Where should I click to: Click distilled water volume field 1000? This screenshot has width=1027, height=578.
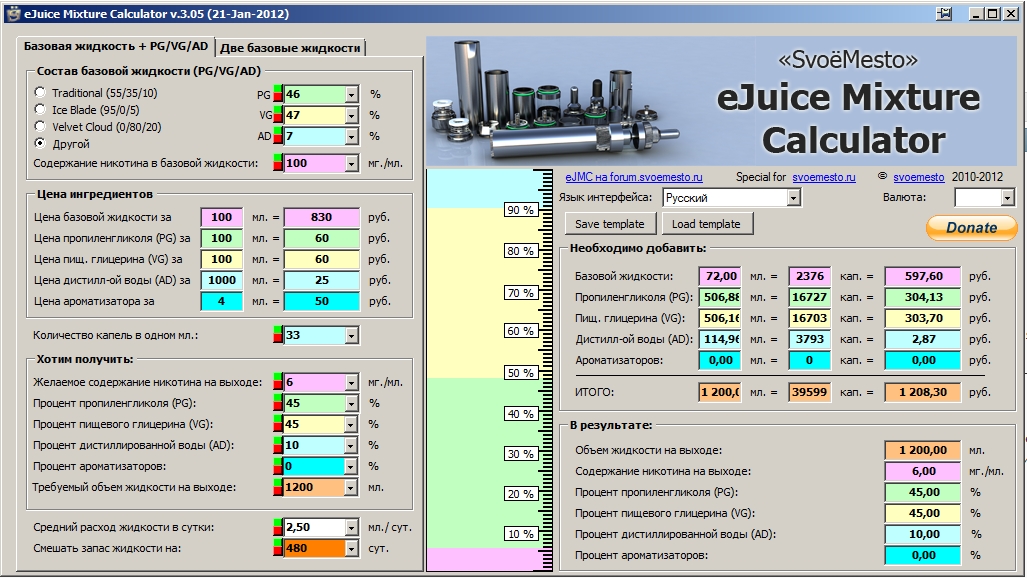(x=221, y=280)
